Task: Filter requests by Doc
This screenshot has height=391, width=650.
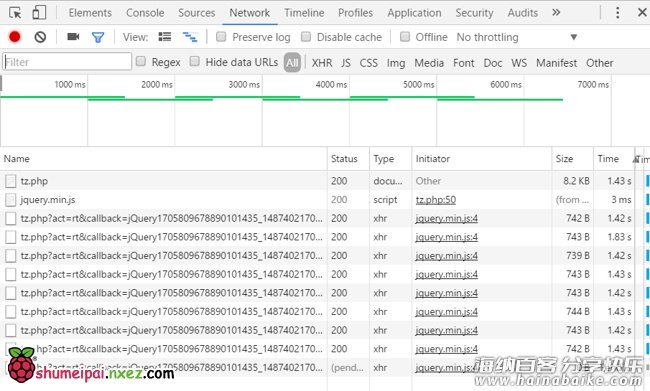Action: 493,63
